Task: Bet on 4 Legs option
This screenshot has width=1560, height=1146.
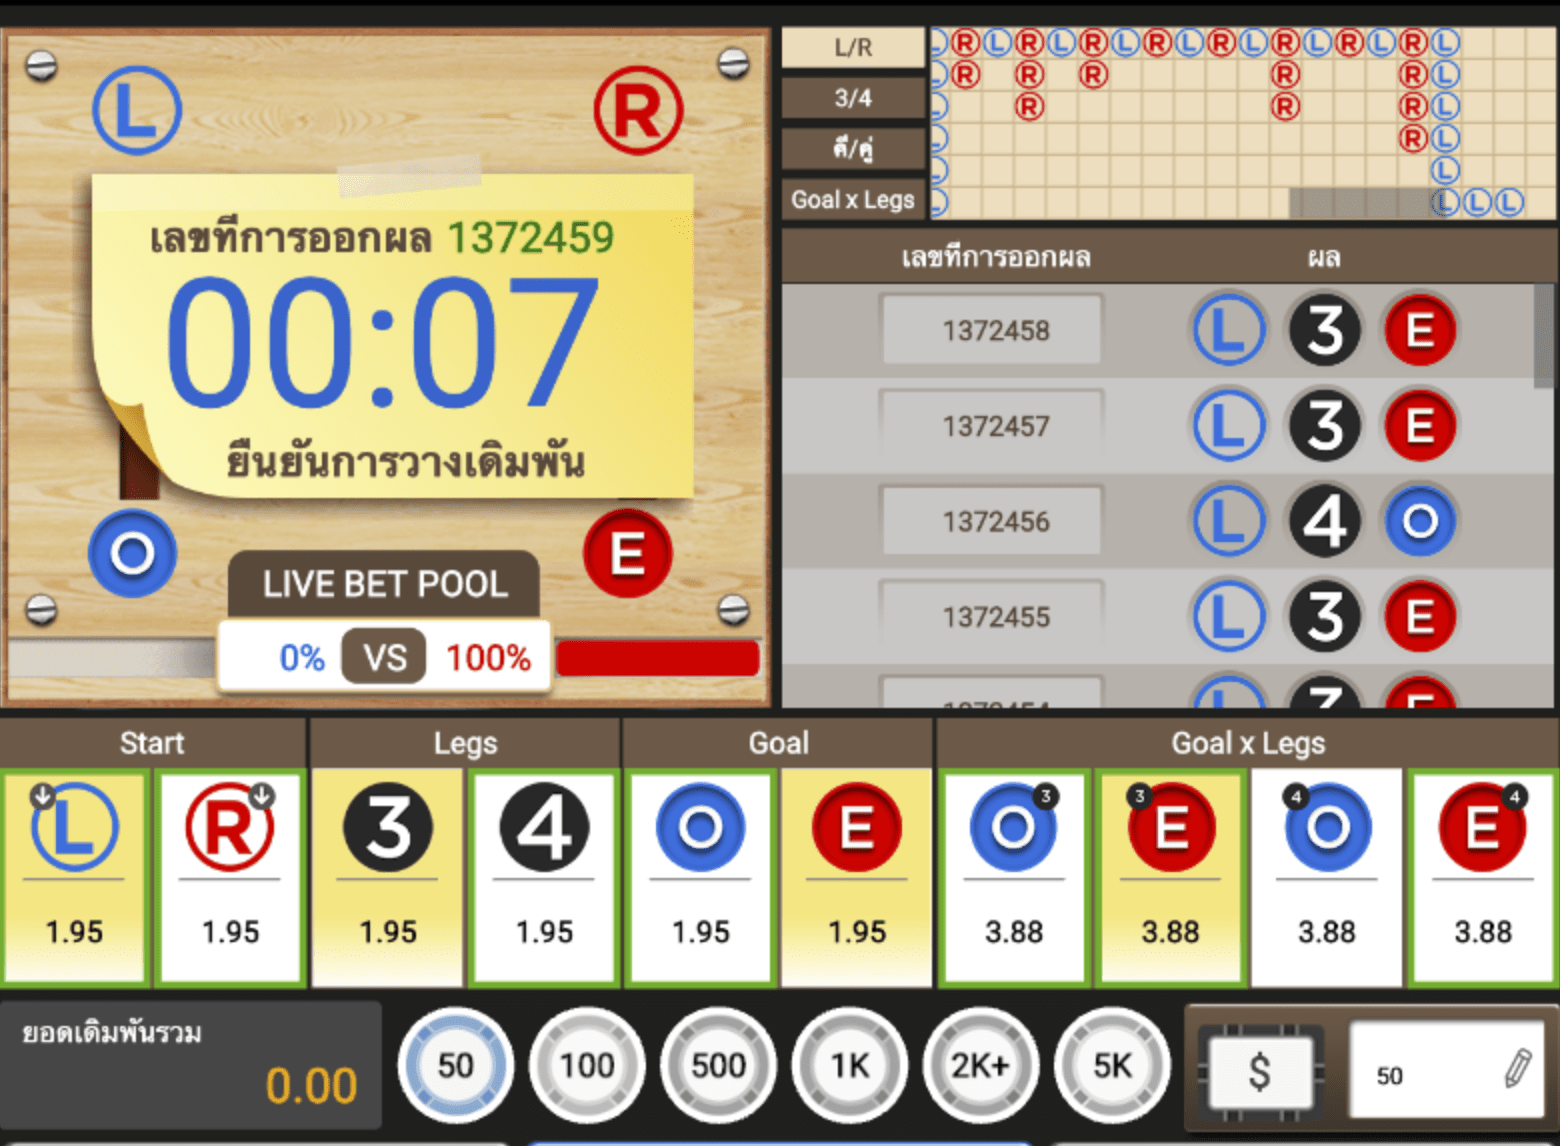Action: click(544, 876)
